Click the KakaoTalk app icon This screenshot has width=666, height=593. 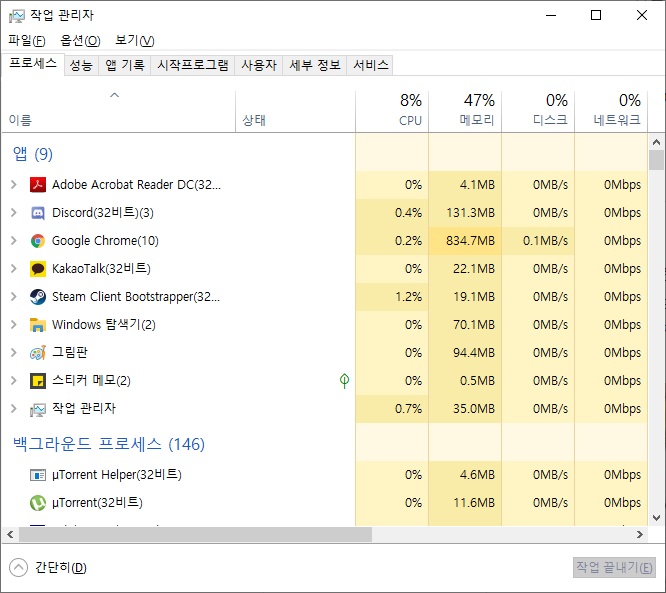click(38, 269)
